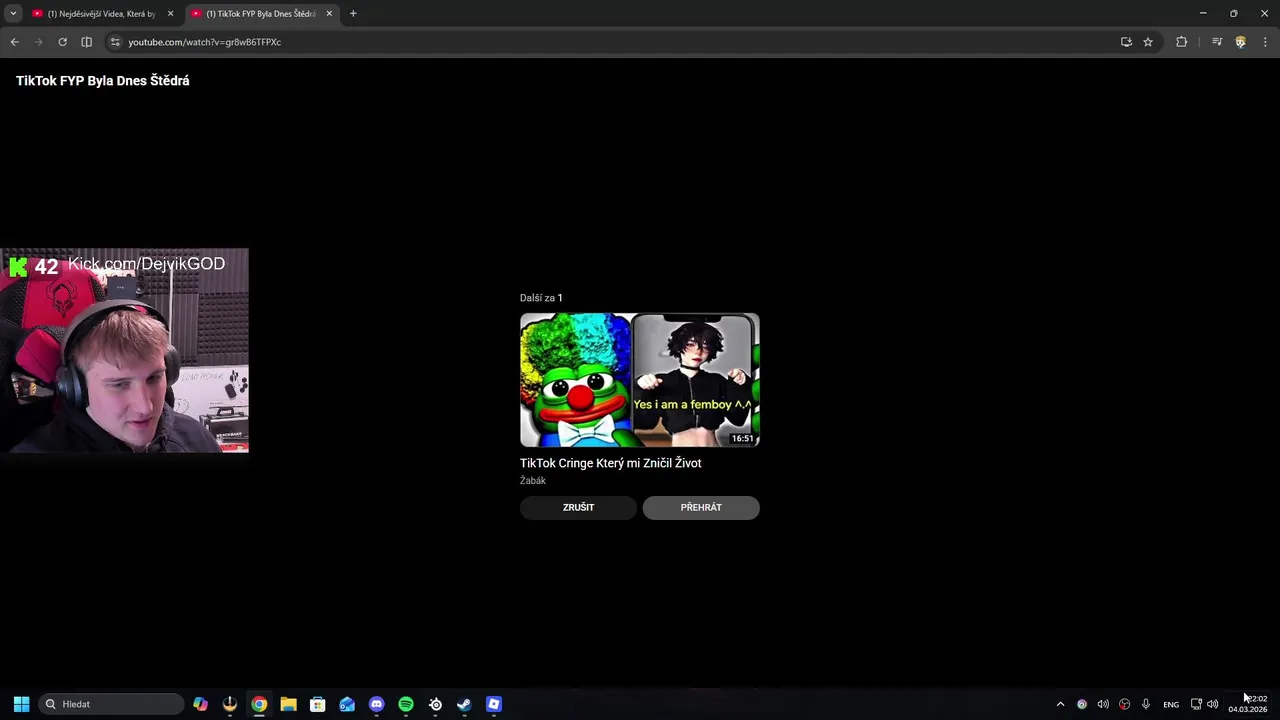This screenshot has height=720, width=1280.
Task: Click the ZRUŠIT cancel button
Action: click(x=578, y=508)
